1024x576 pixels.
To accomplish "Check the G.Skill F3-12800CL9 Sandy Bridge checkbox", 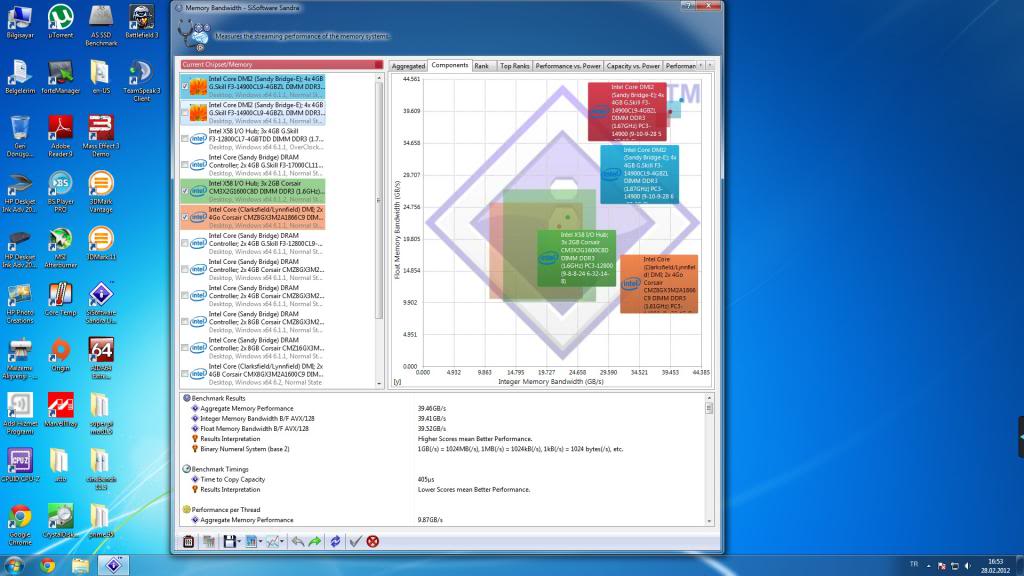I will [185, 243].
